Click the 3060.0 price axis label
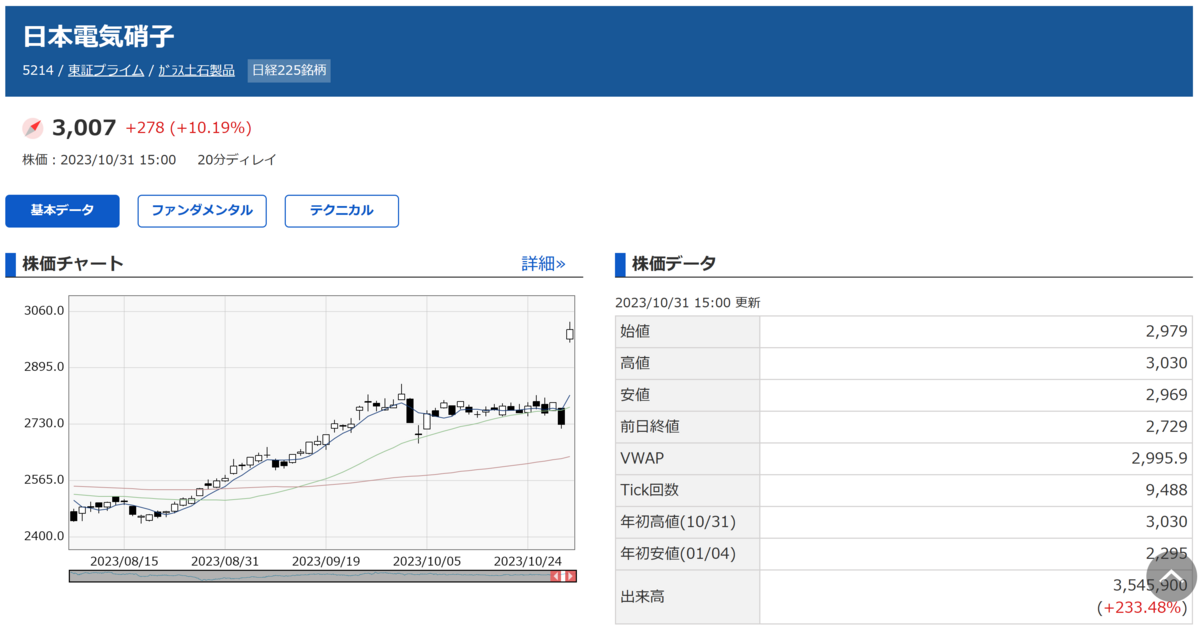Screen dimensions: 1200x628 tap(44, 310)
